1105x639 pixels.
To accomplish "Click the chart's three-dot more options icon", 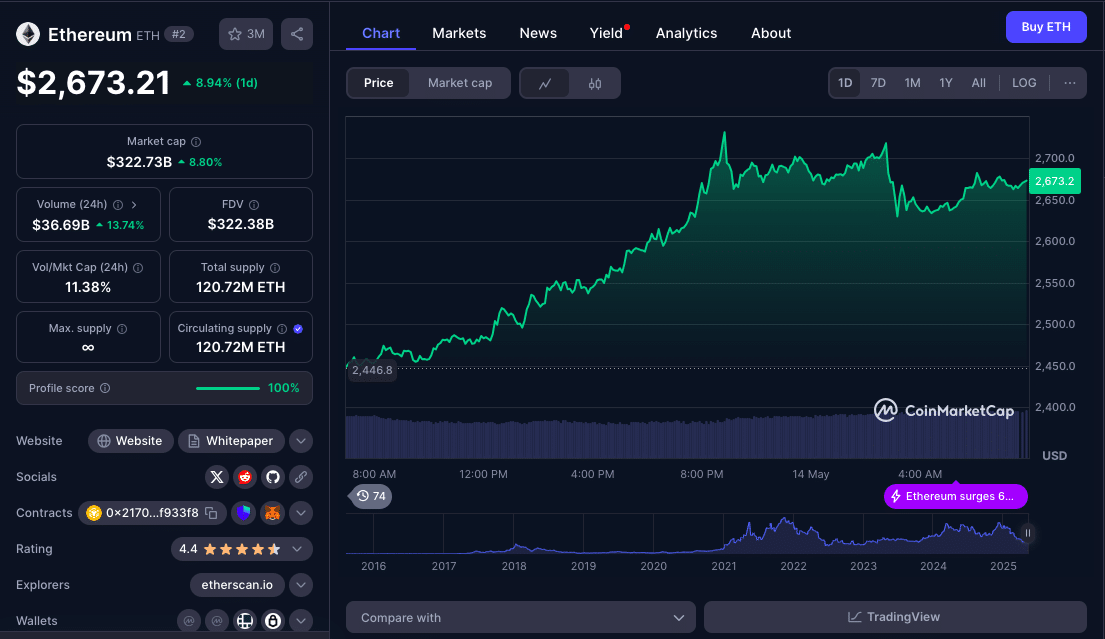I will click(x=1069, y=83).
